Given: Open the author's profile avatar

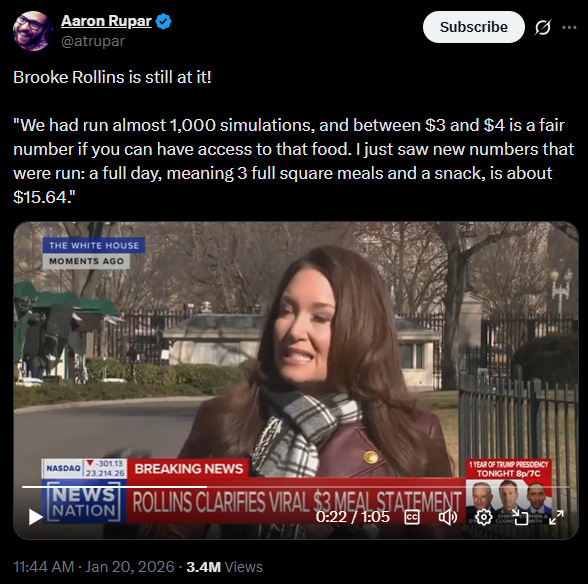Looking at the screenshot, I should (x=32, y=31).
